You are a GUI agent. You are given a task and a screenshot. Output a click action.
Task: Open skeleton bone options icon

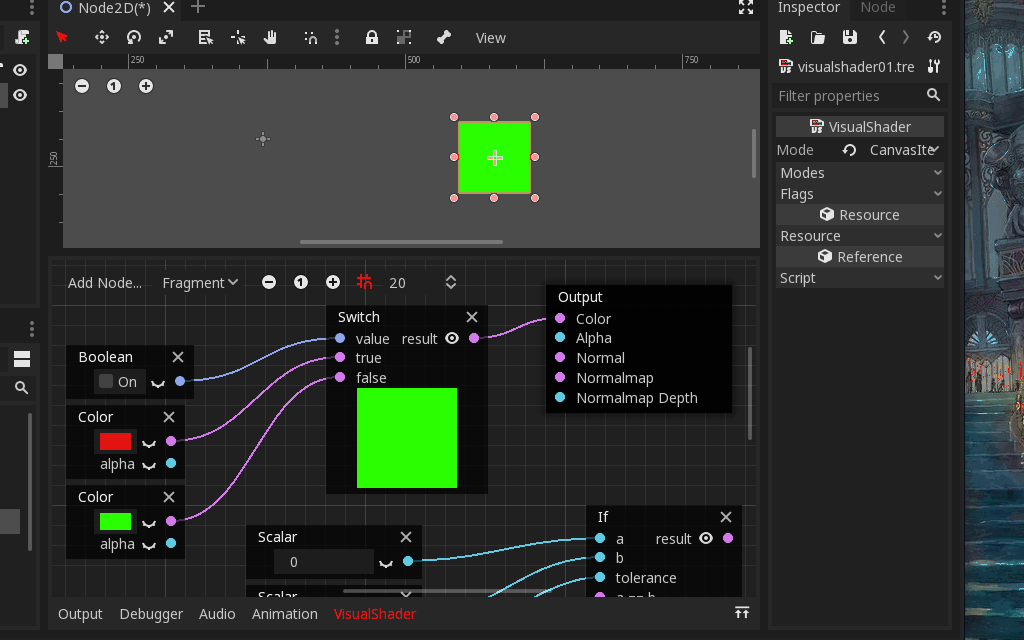click(x=444, y=37)
